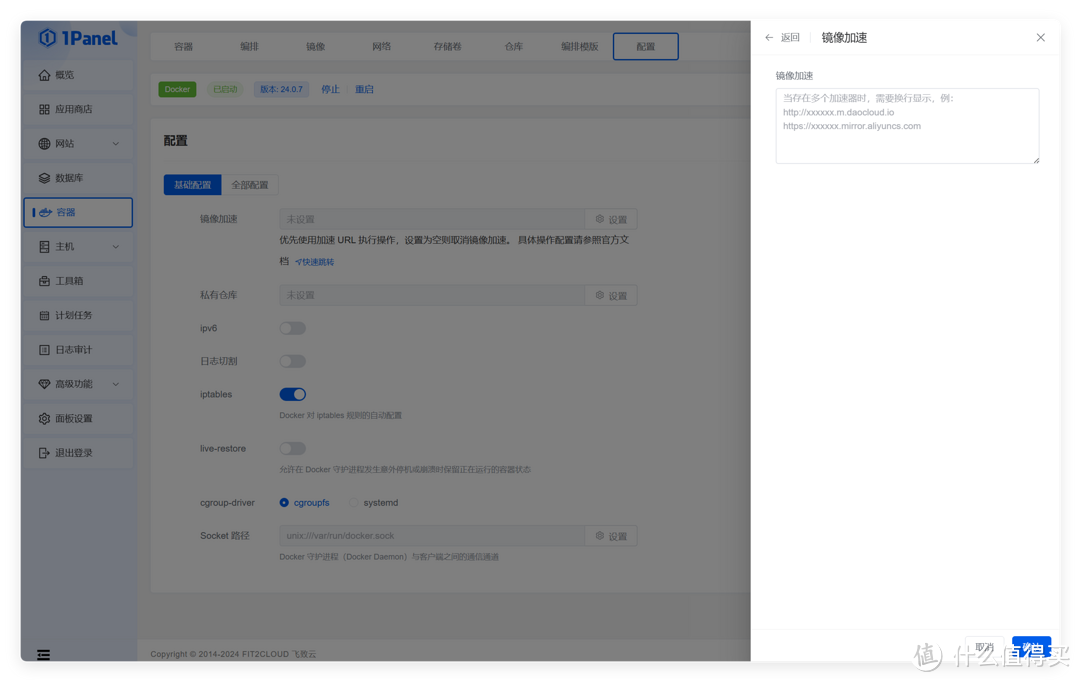The image size is (1080, 682).
Task: Expand the 网站 sidebar menu
Action: click(x=77, y=144)
